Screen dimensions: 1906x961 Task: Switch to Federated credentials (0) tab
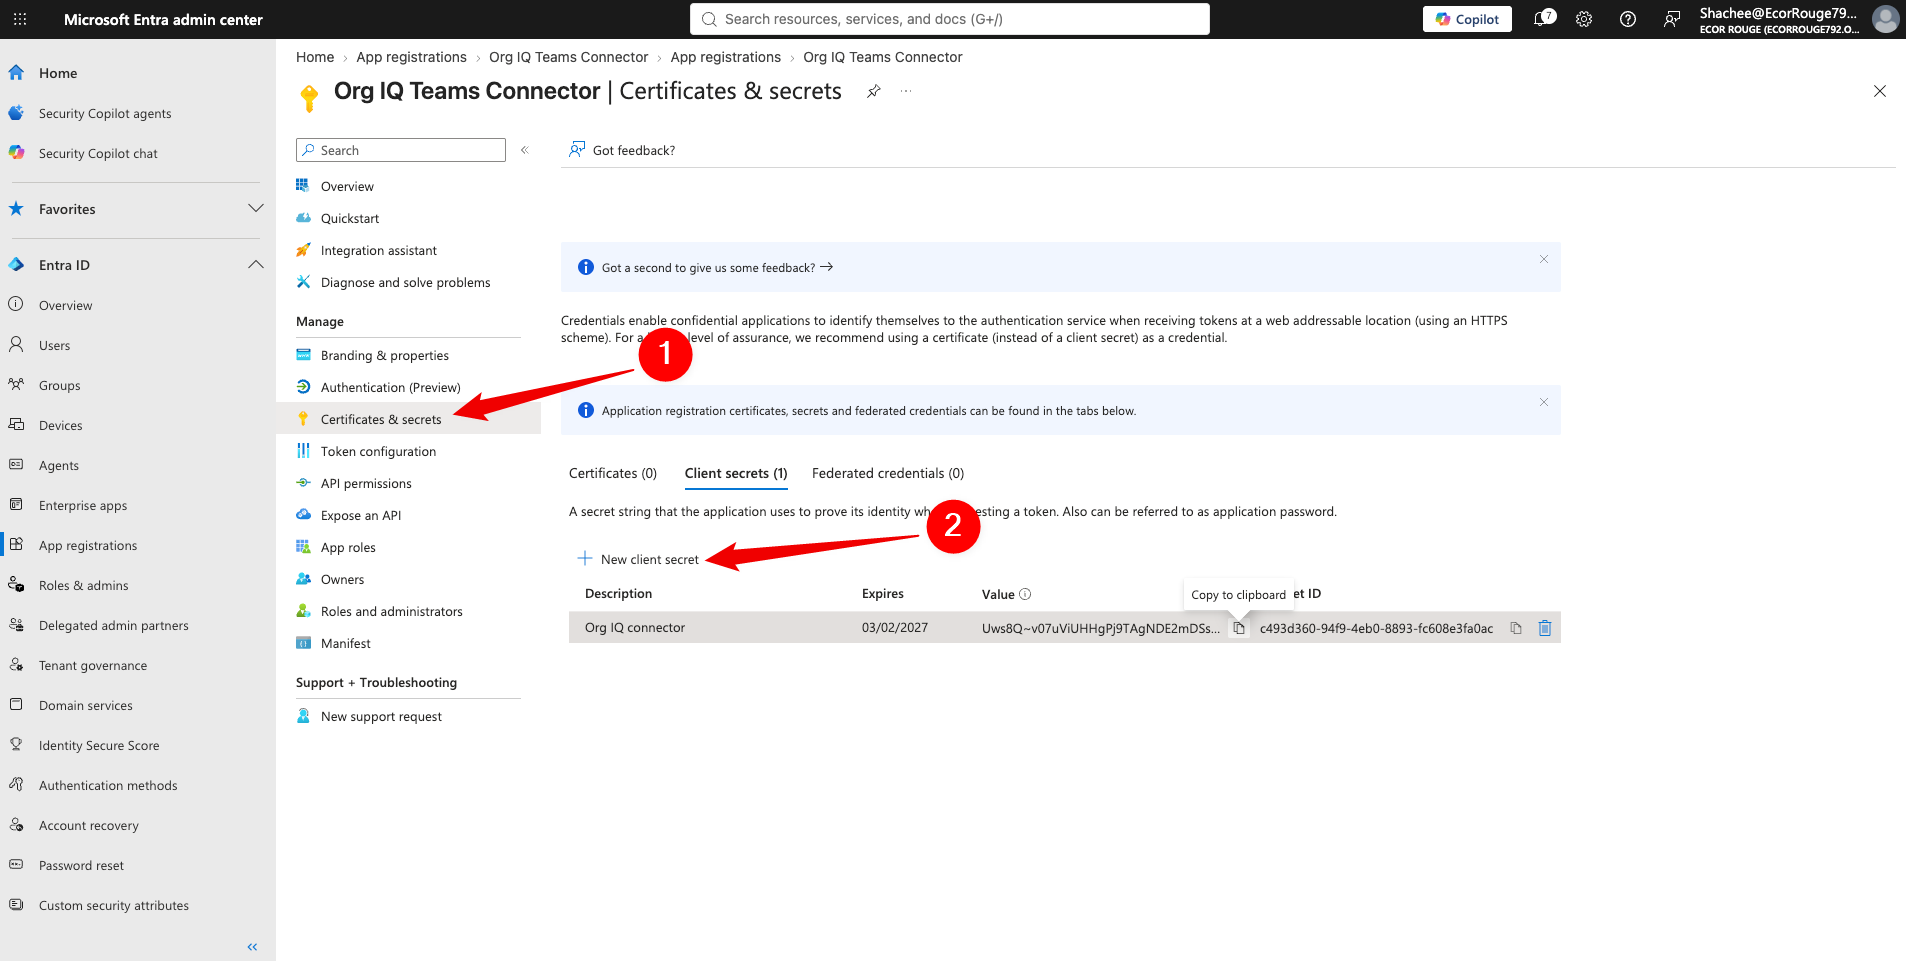click(x=888, y=474)
